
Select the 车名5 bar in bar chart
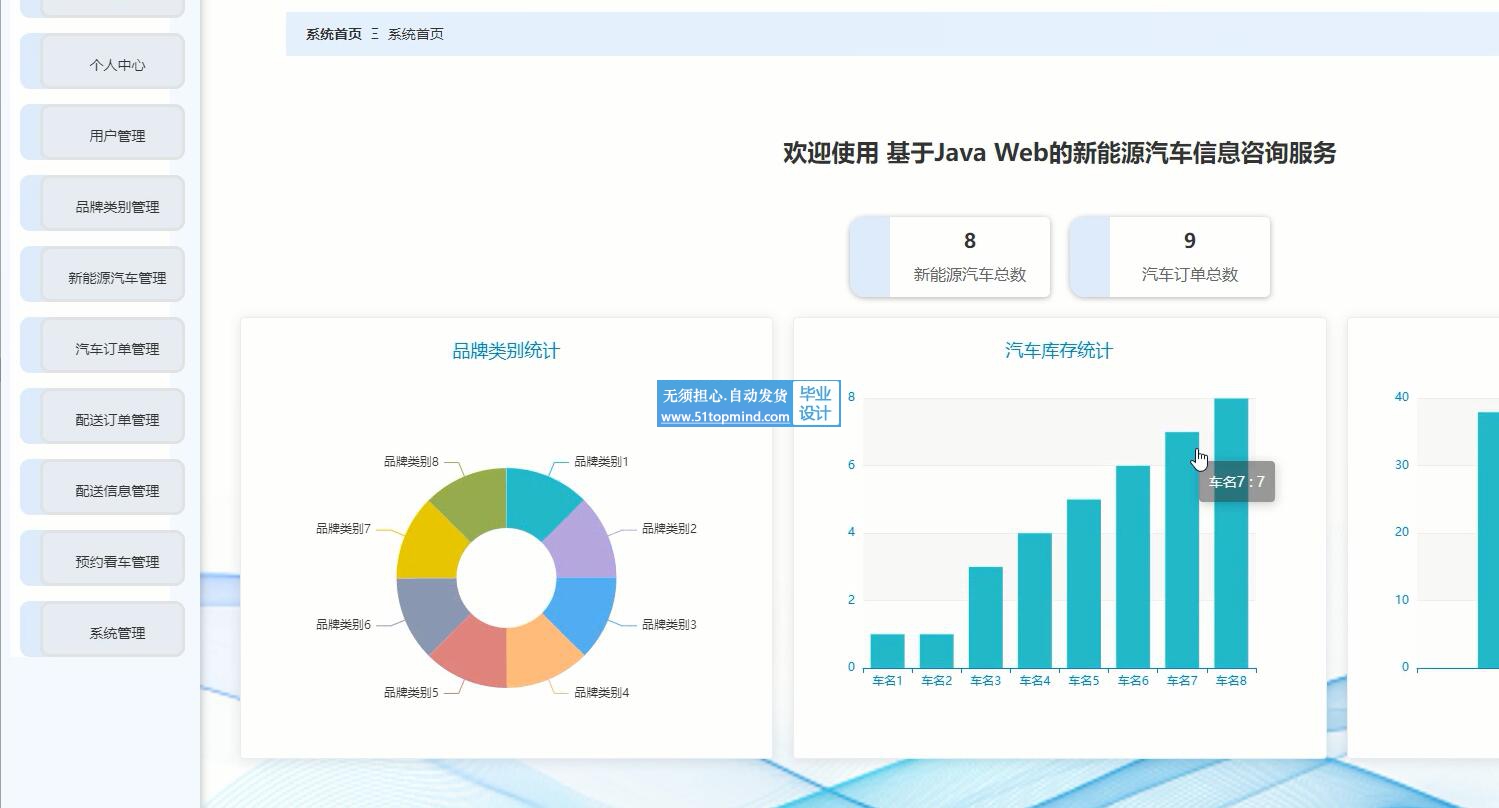pos(1083,583)
